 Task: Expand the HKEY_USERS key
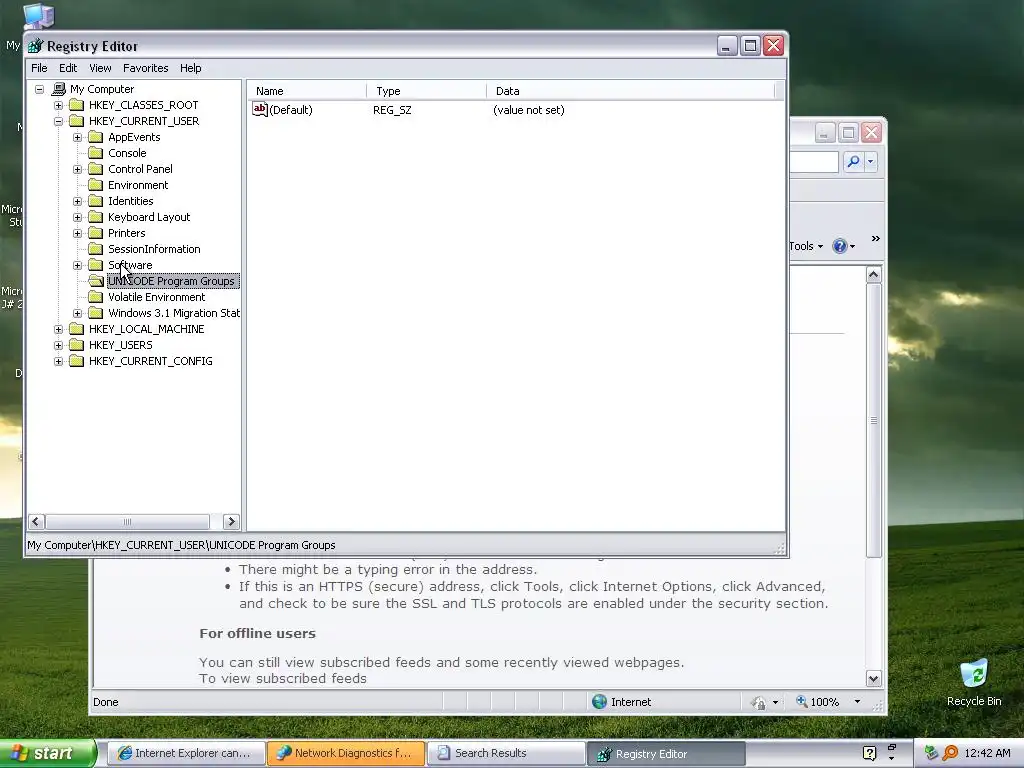click(59, 345)
